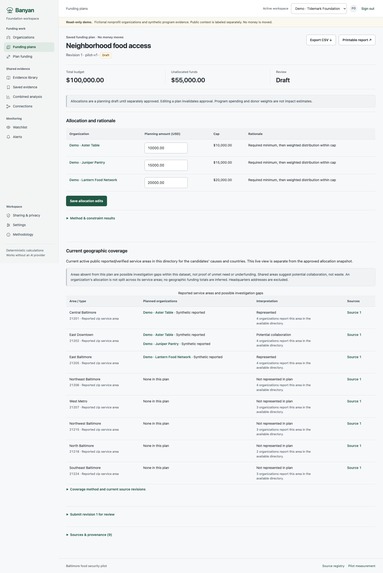Open the Methodology label in the sidebar
The height and width of the screenshot is (573, 383).
coord(23,234)
